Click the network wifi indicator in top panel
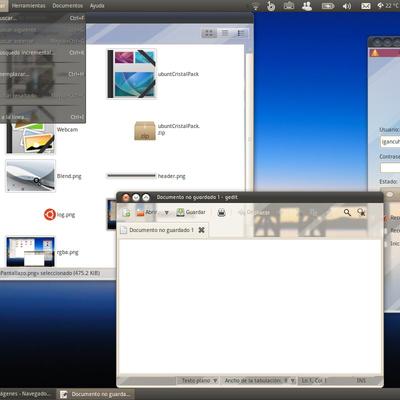Viewport: 400px width, 400px height. [256, 6]
